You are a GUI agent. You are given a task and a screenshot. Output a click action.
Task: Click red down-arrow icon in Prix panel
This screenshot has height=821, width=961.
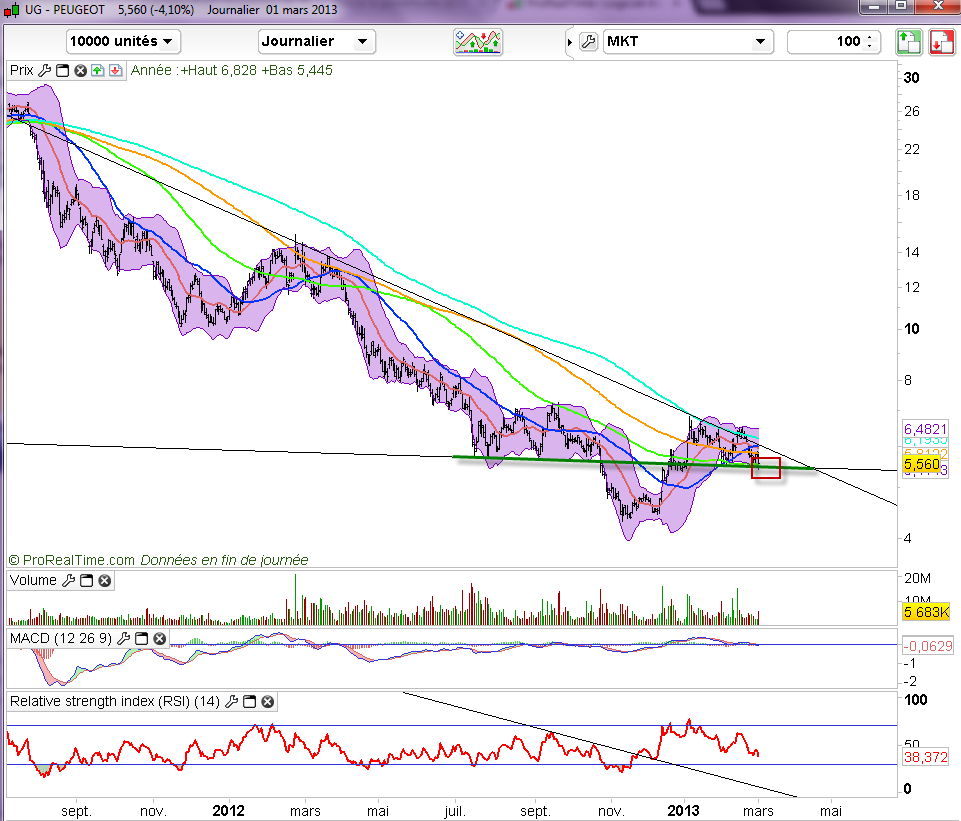click(115, 70)
